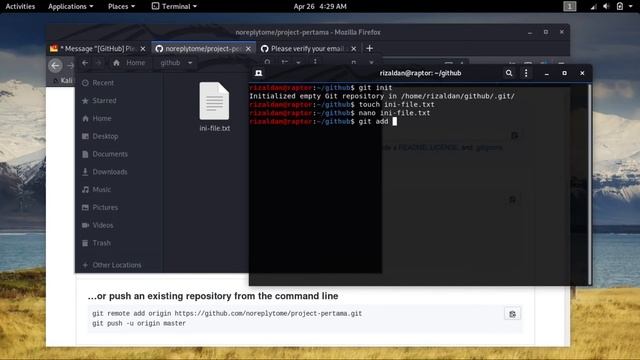Click Home path button in file manager

130,63
